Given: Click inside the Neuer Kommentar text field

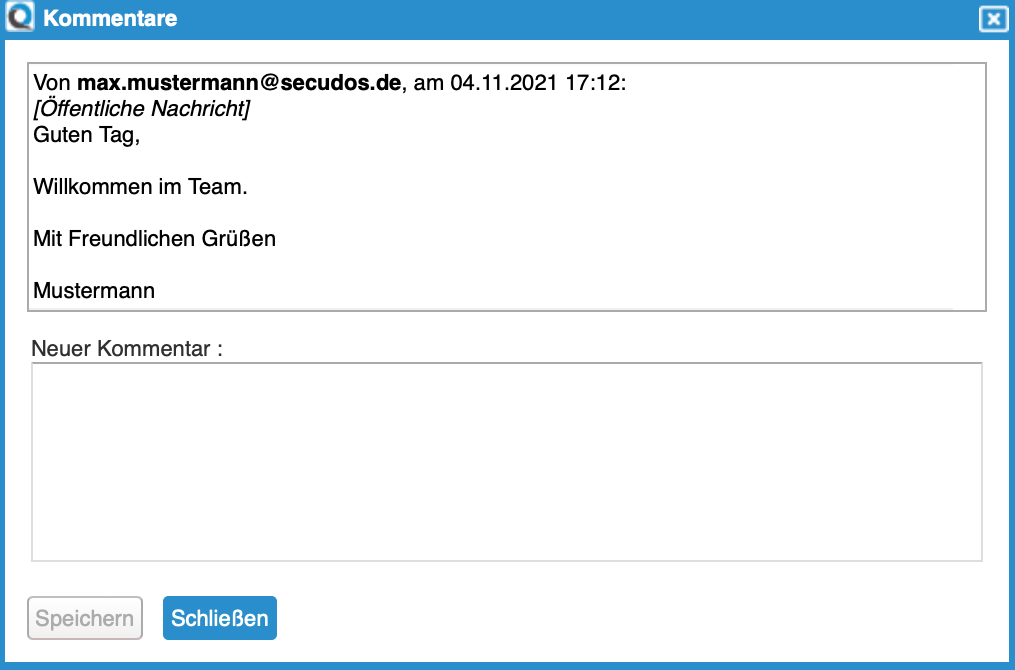Looking at the screenshot, I should tap(507, 462).
